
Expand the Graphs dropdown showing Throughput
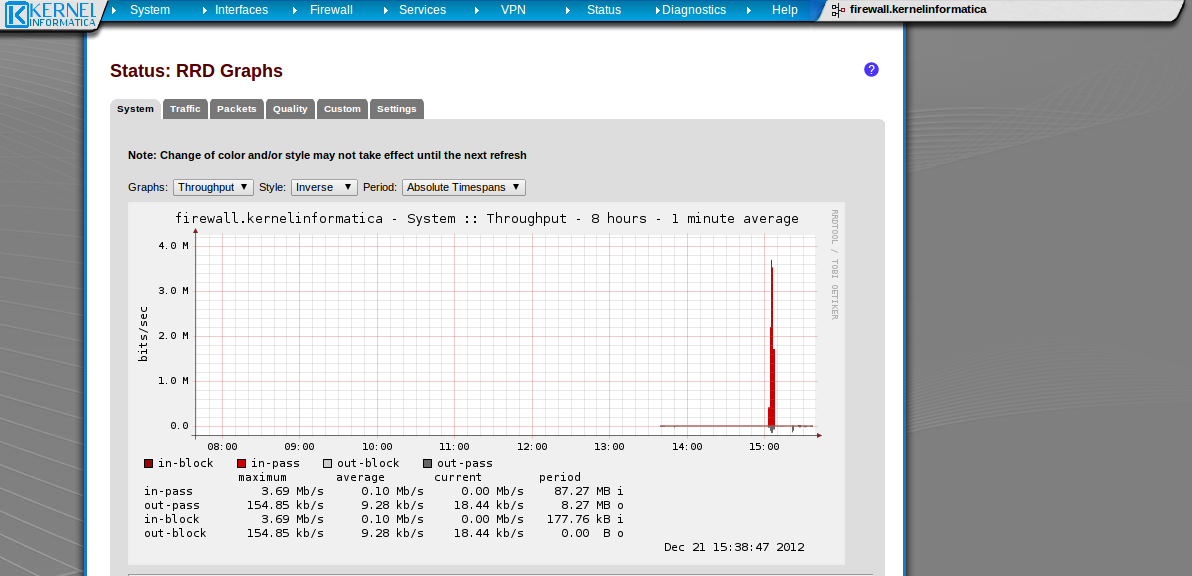pyautogui.click(x=214, y=187)
